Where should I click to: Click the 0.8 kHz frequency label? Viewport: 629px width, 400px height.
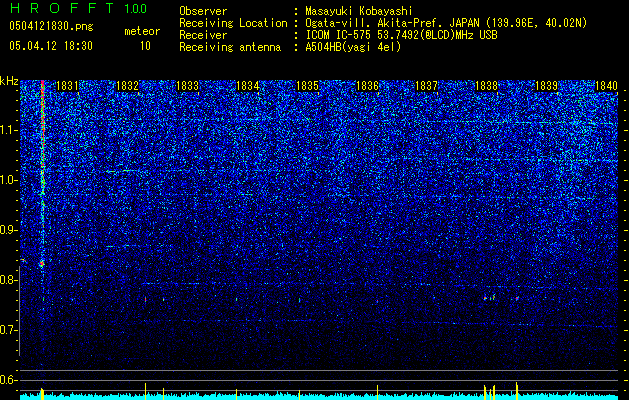pos(9,280)
